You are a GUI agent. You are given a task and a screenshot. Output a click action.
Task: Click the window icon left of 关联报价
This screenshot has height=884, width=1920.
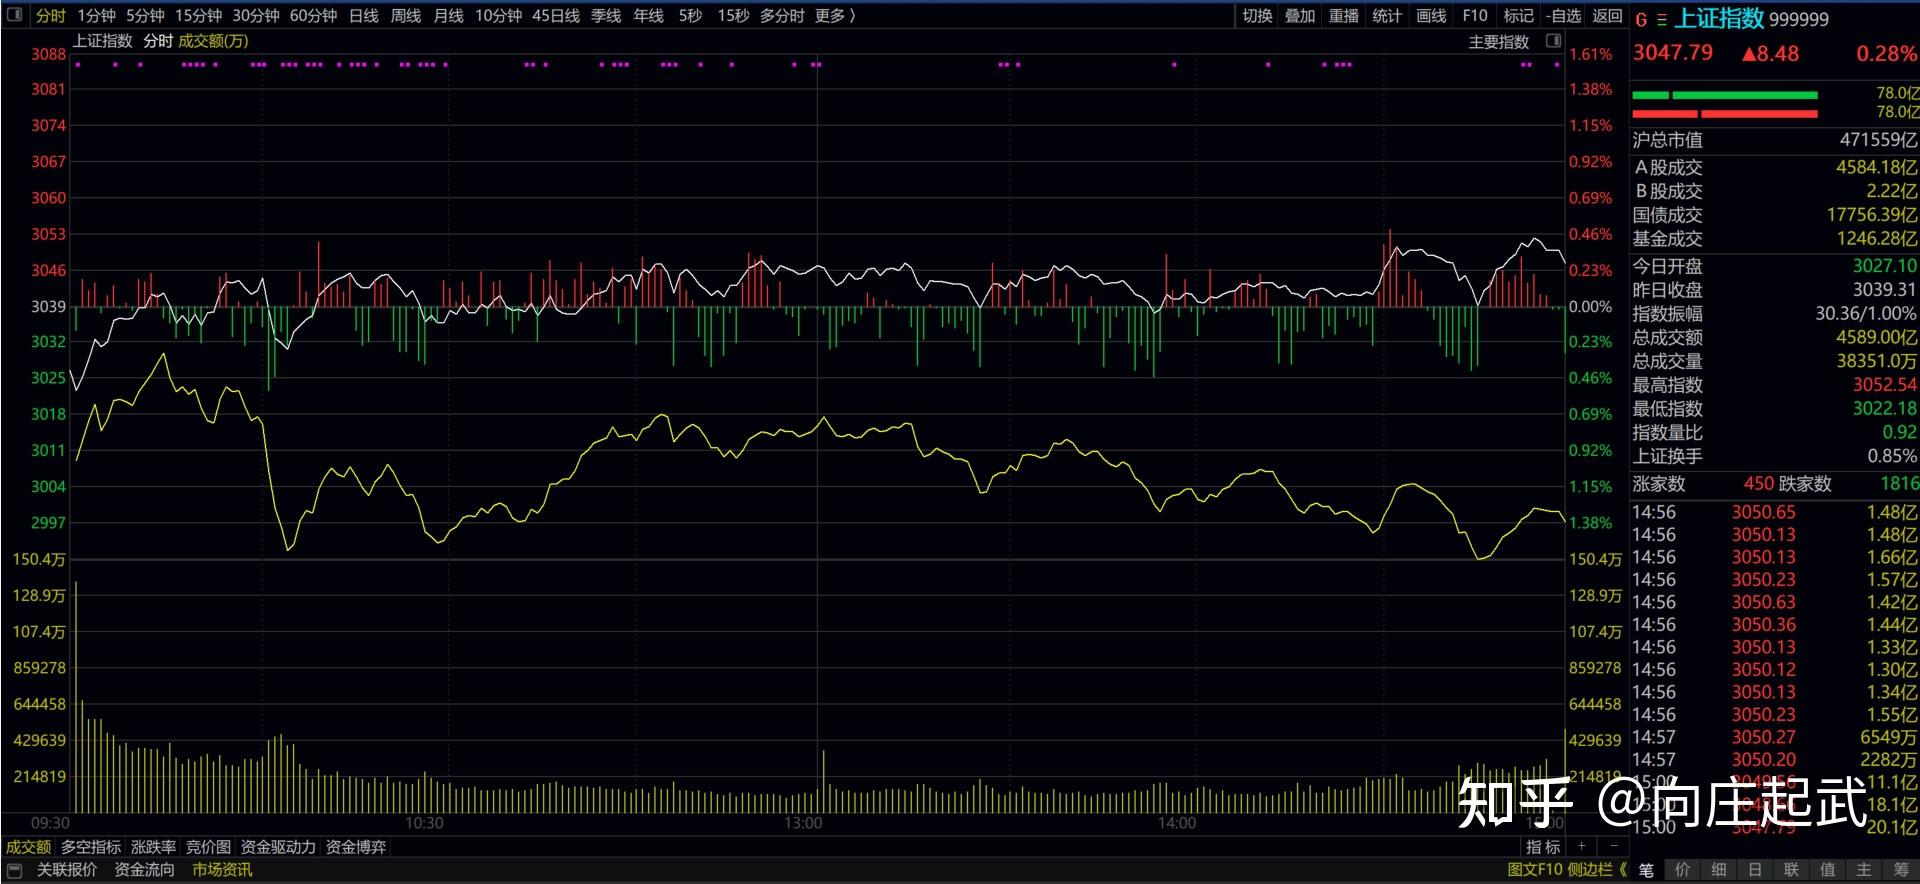pyautogui.click(x=14, y=870)
